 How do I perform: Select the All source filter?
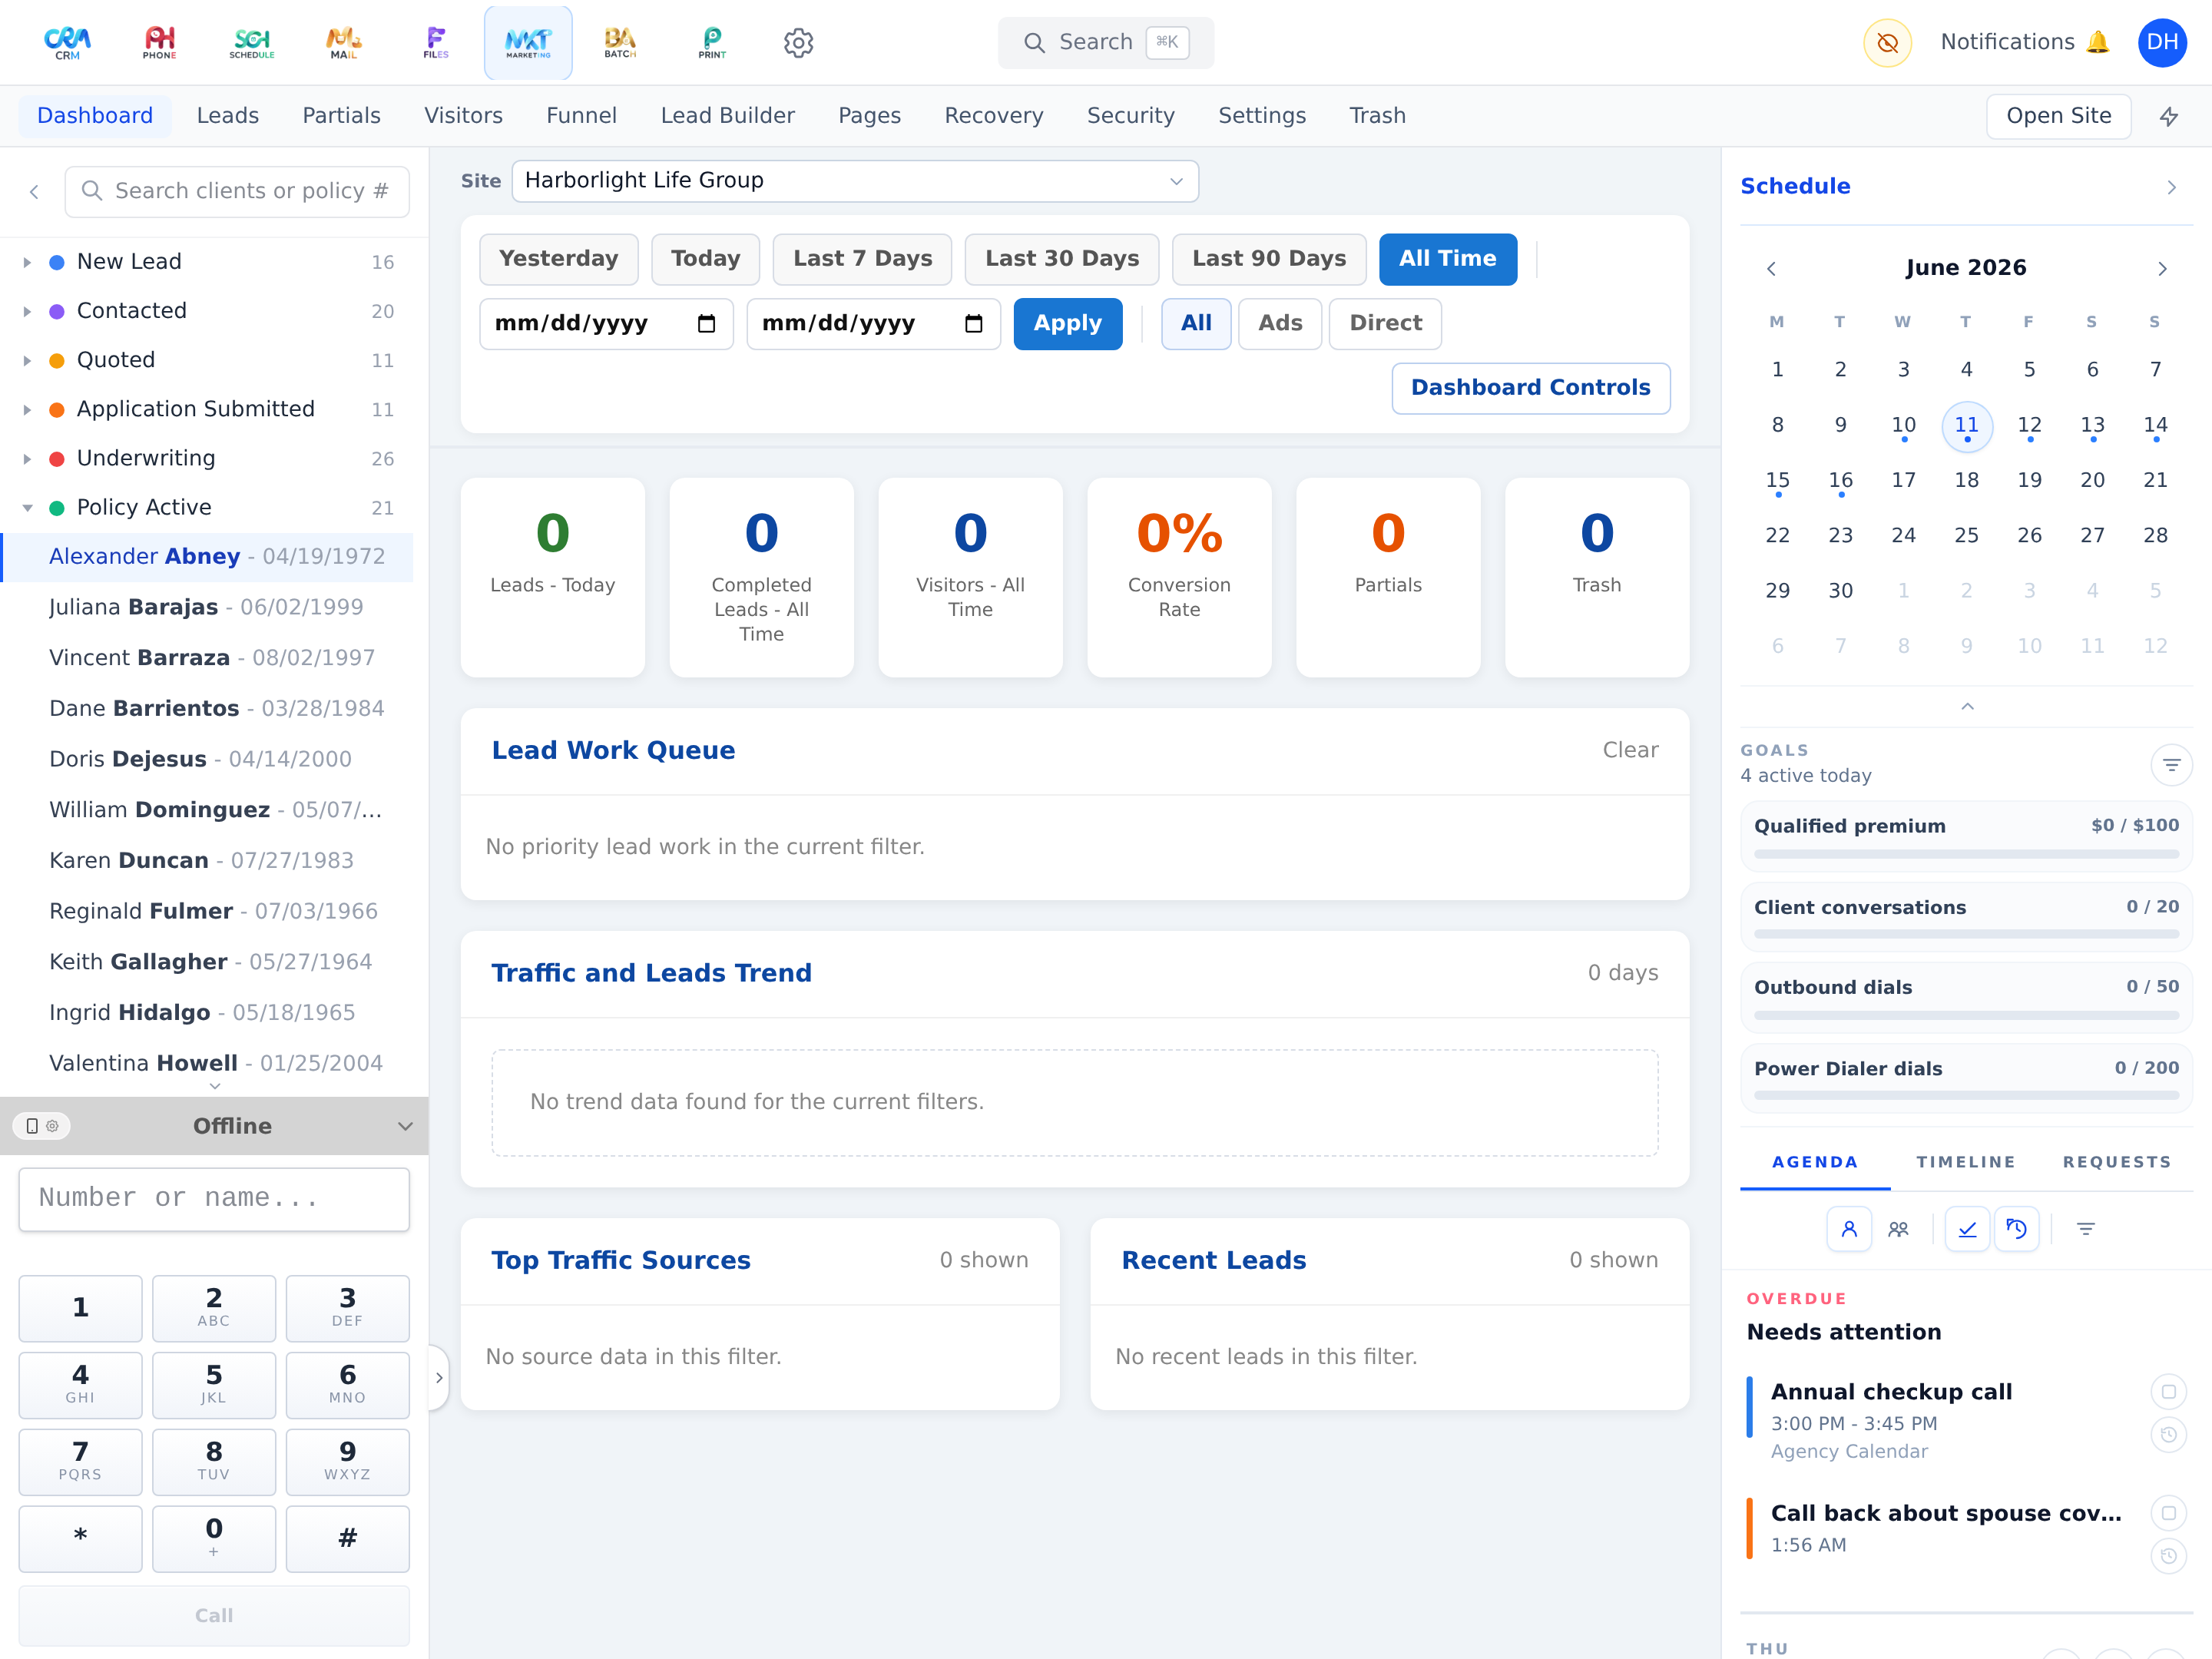coord(1196,324)
